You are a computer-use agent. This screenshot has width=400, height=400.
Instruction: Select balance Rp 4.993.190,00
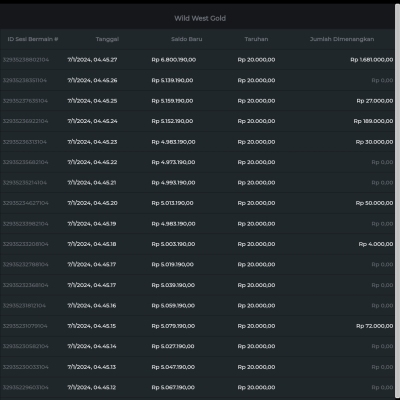(173, 183)
